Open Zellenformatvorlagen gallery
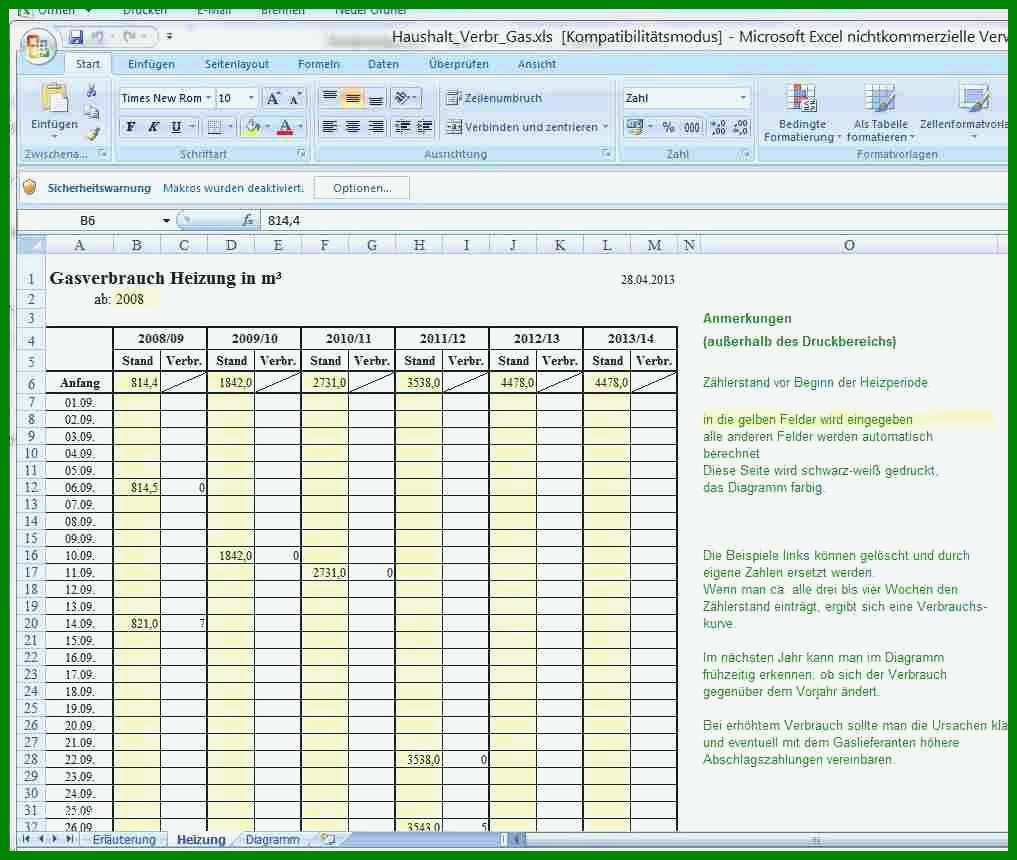1017x860 pixels. [x=964, y=113]
